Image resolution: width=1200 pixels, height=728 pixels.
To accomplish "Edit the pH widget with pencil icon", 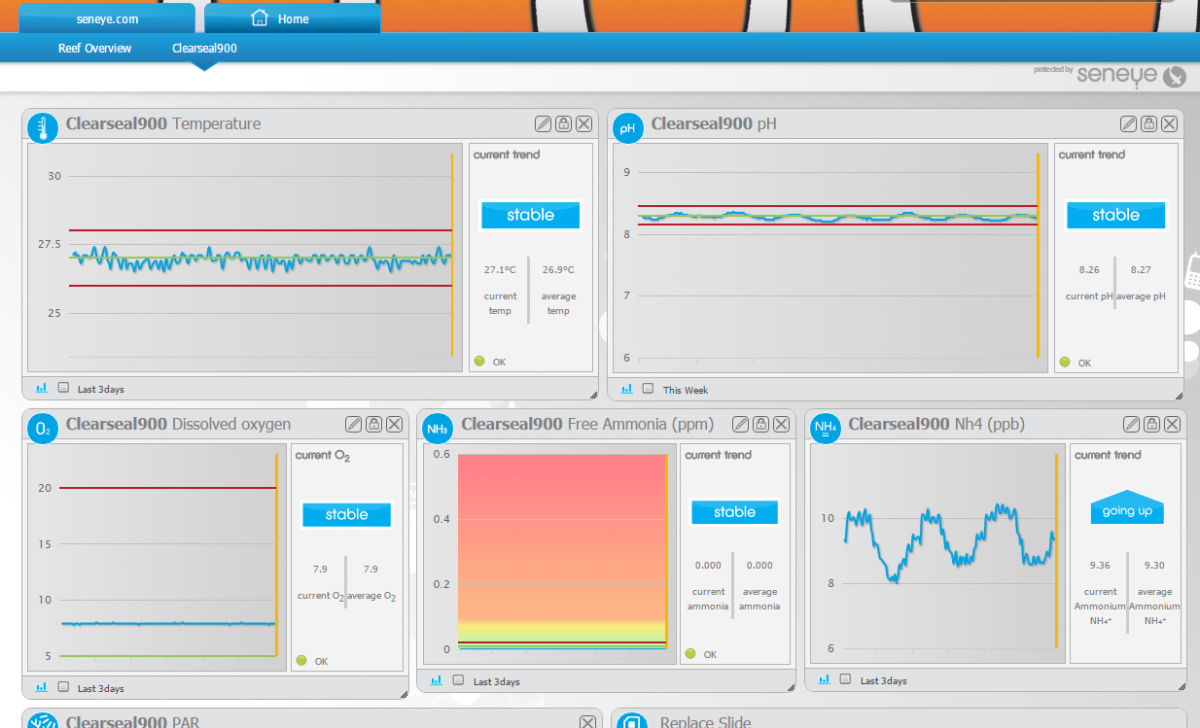I will click(1128, 124).
